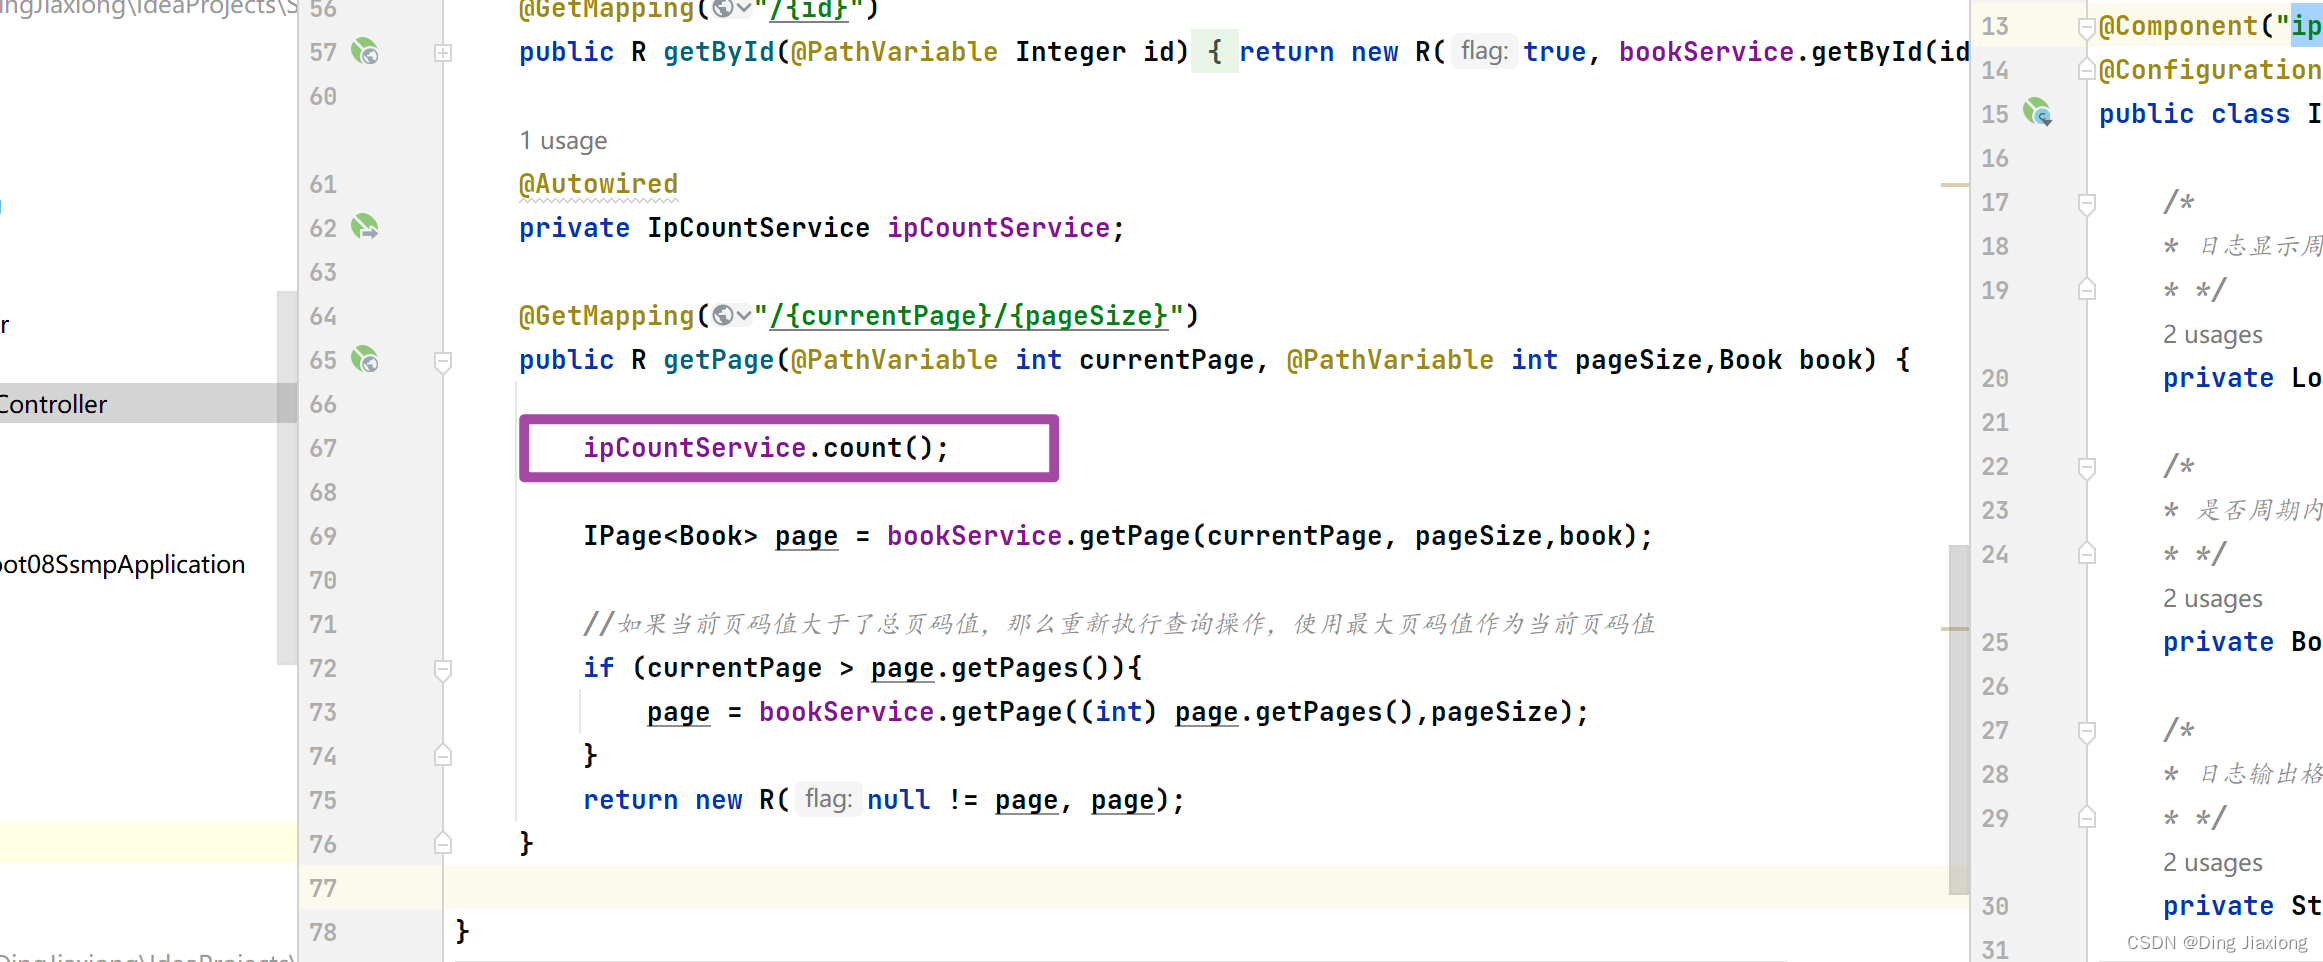Screen dimensions: 2323x962
Task: Click the 'flag:' parameter hint on line 75
Action: click(828, 799)
